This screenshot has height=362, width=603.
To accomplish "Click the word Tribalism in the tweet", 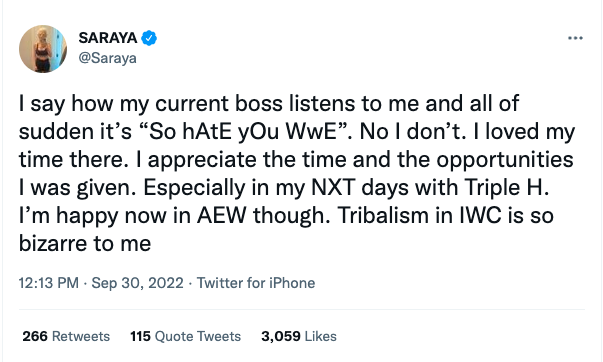I will click(x=384, y=215).
